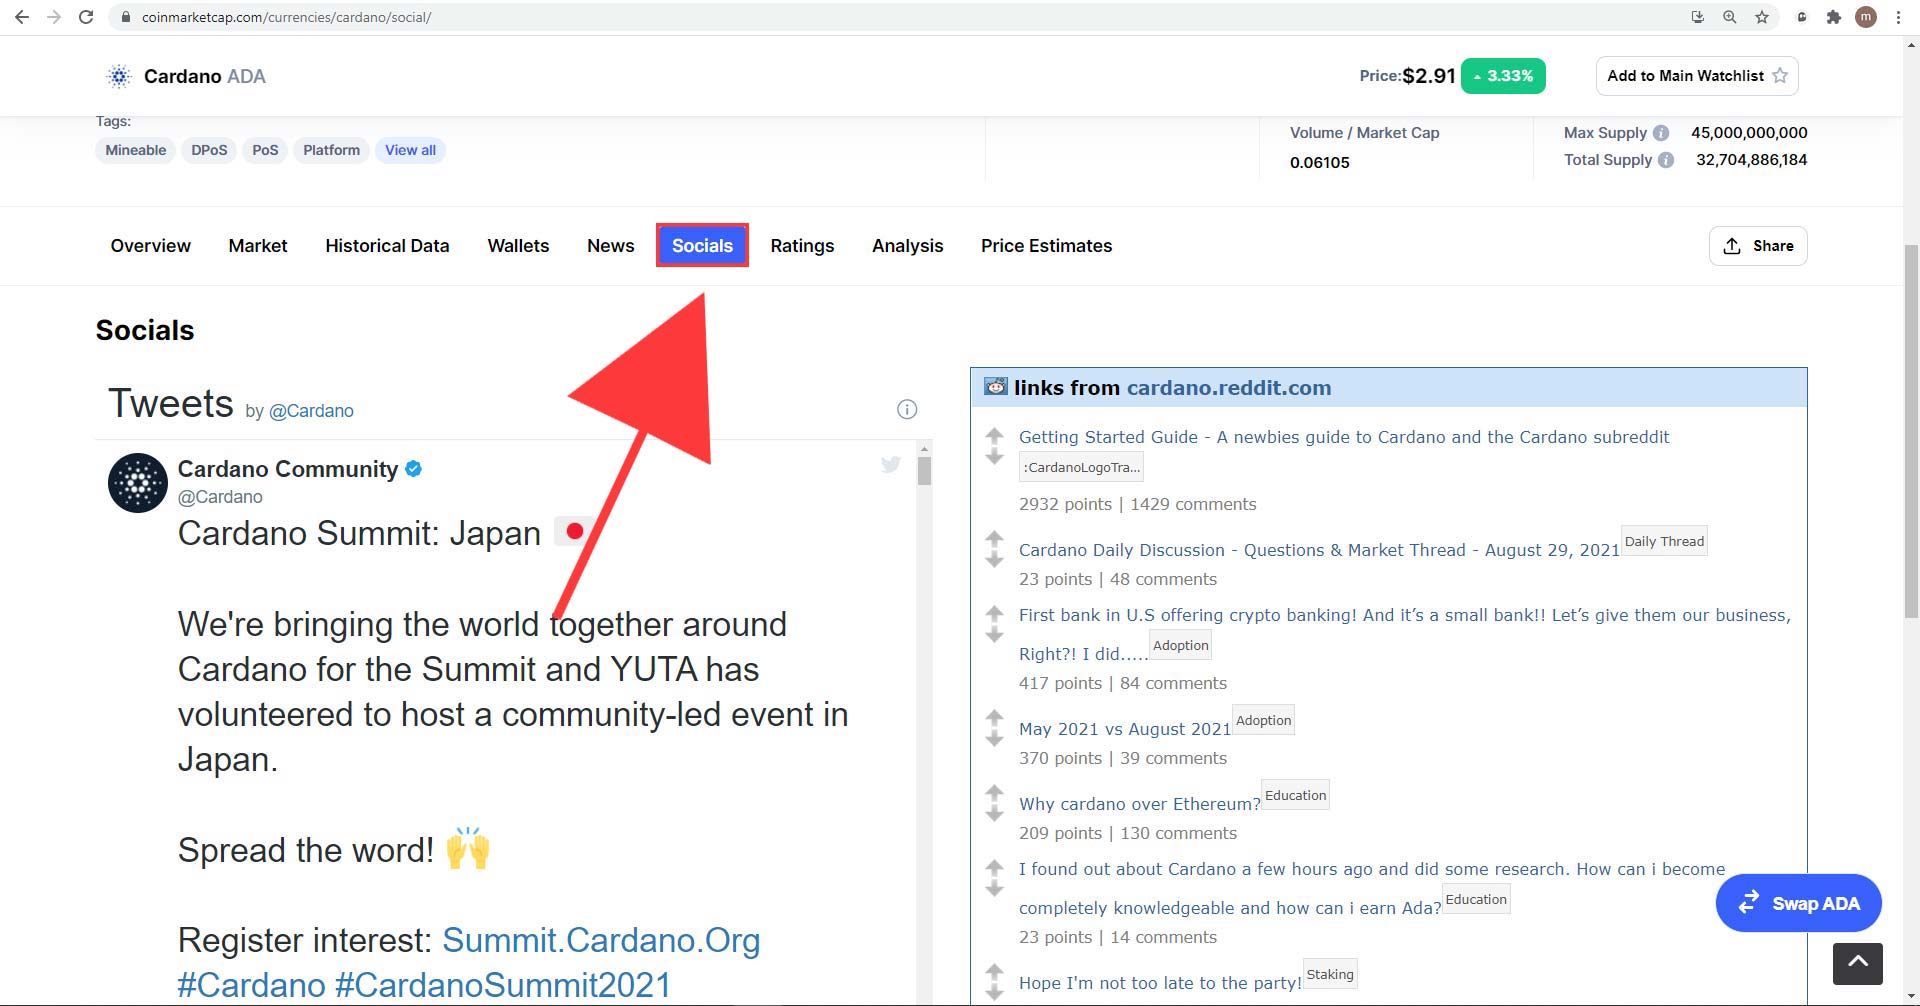Click the Twitter bird icon in tweet

click(891, 464)
